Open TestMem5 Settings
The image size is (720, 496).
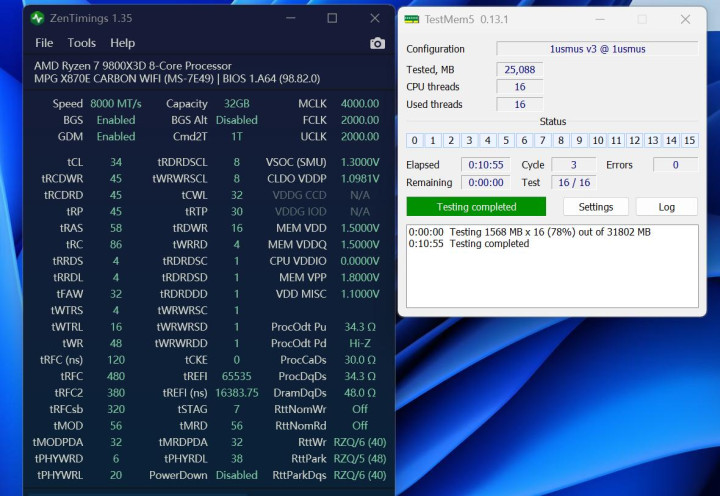tap(595, 207)
